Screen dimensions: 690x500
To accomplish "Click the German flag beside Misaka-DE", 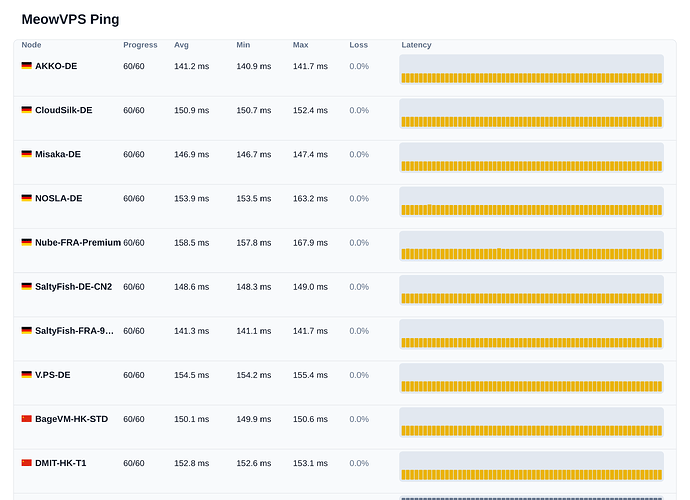I will (26, 154).
